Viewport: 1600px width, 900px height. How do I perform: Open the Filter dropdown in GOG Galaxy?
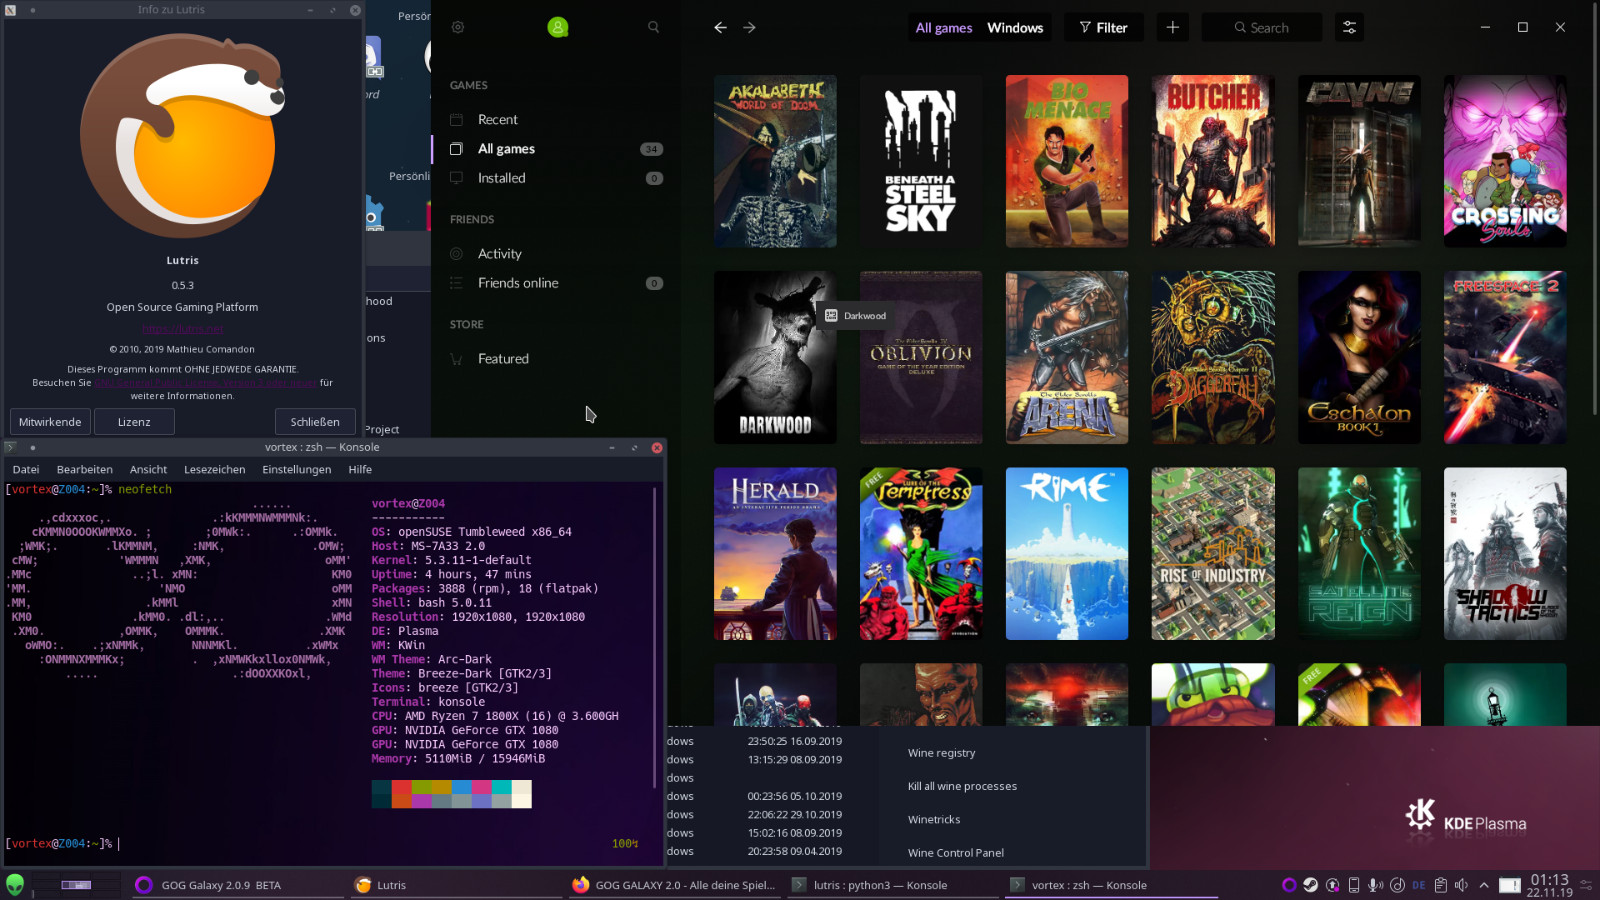(x=1103, y=28)
